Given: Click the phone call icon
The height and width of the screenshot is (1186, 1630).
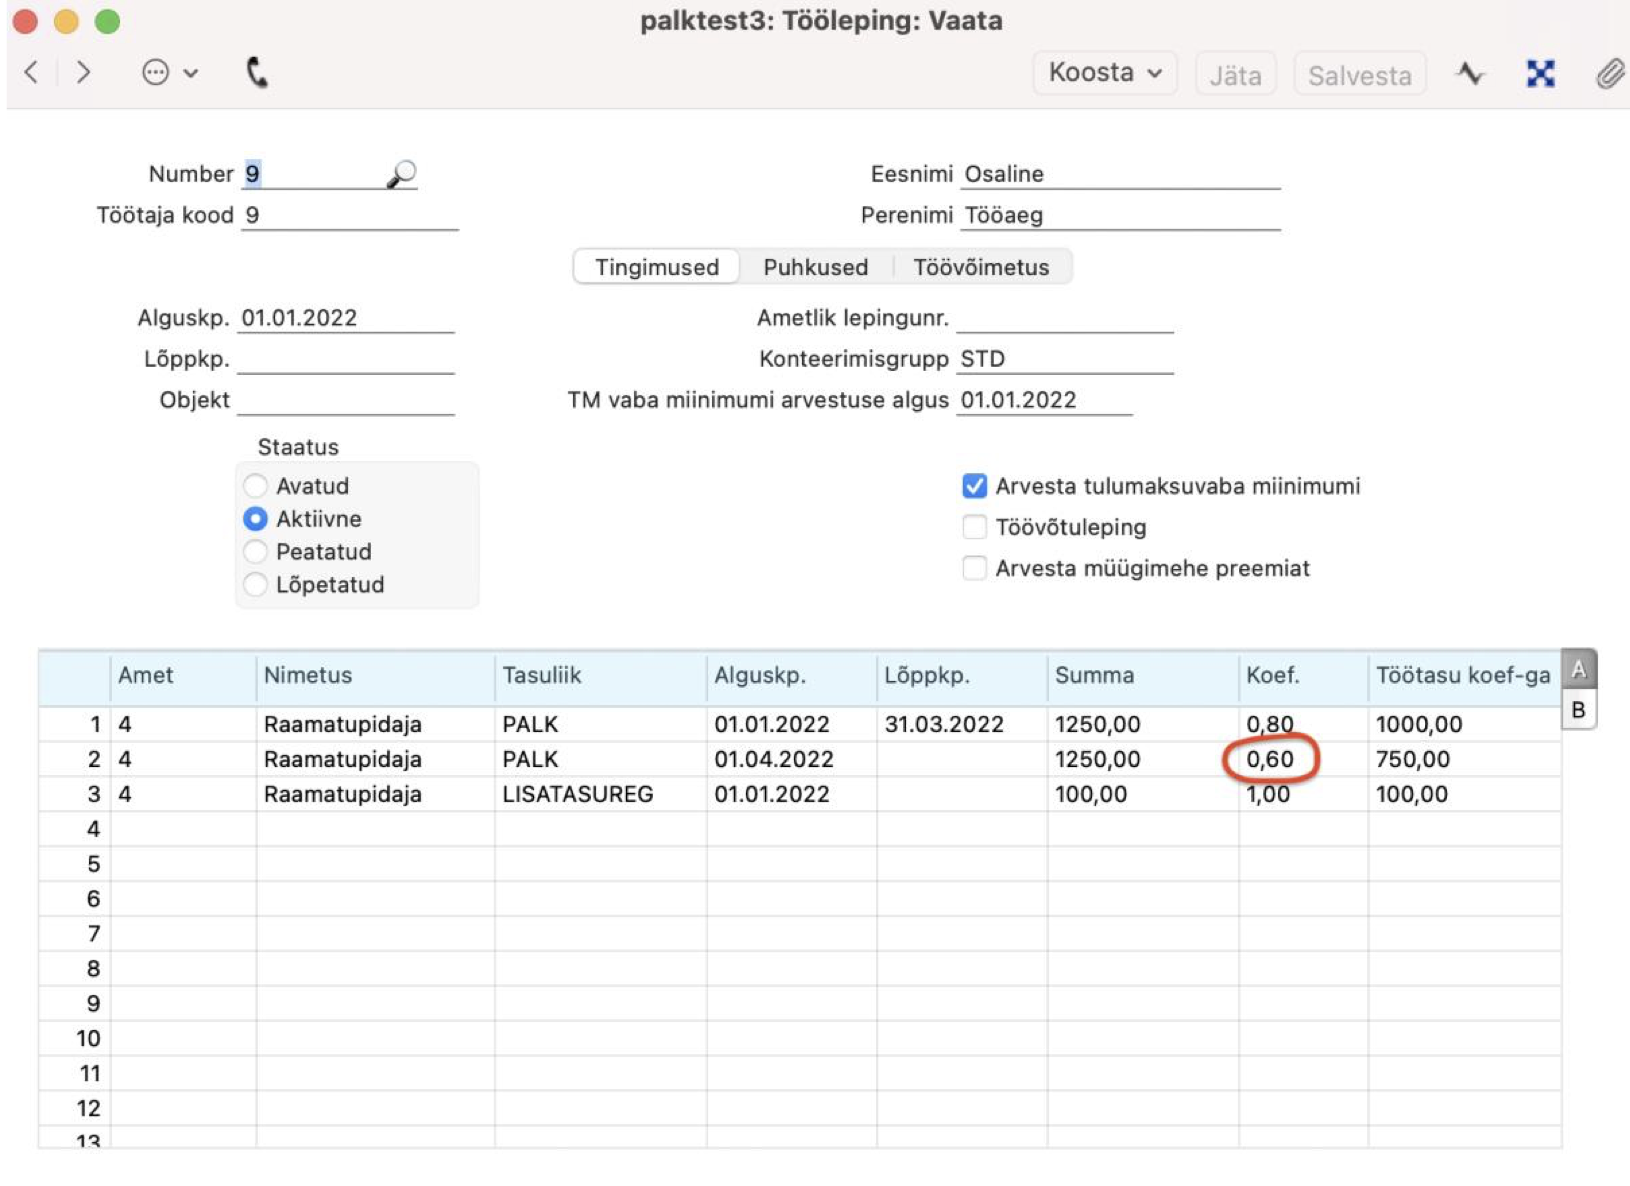Looking at the screenshot, I should [257, 72].
